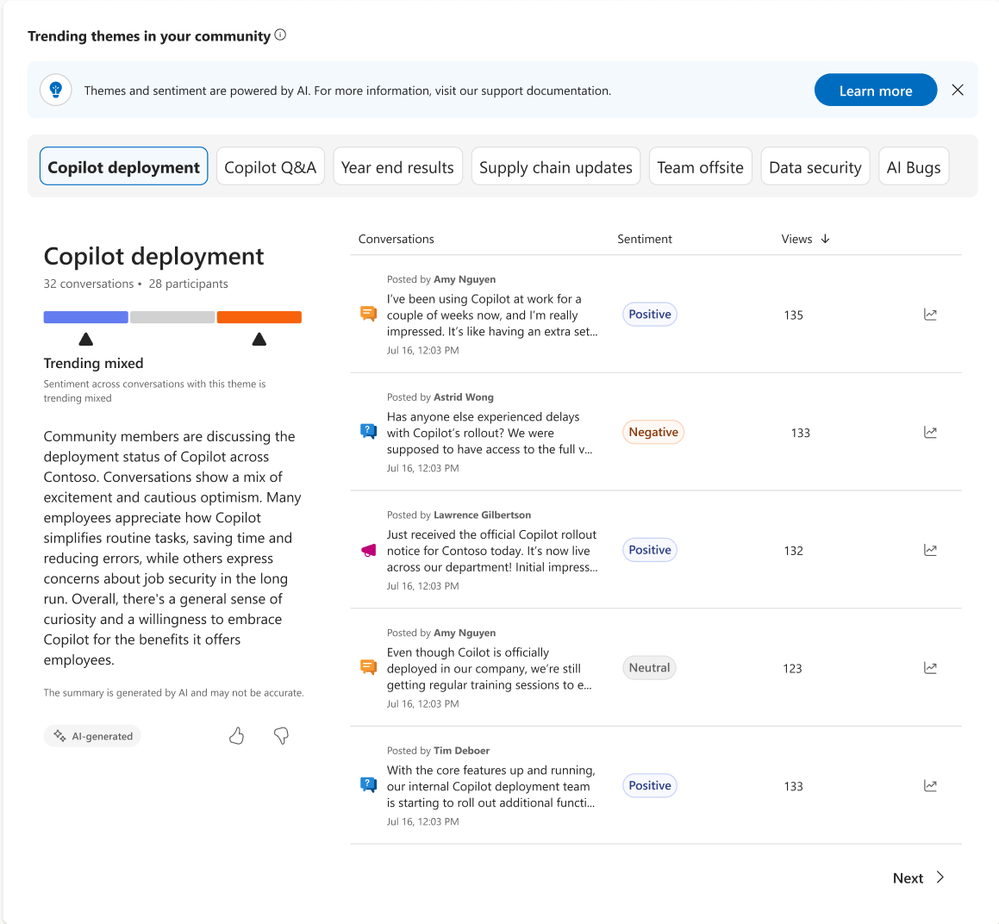Click the "32 conversations" count text
This screenshot has height=924, width=999.
coord(89,284)
